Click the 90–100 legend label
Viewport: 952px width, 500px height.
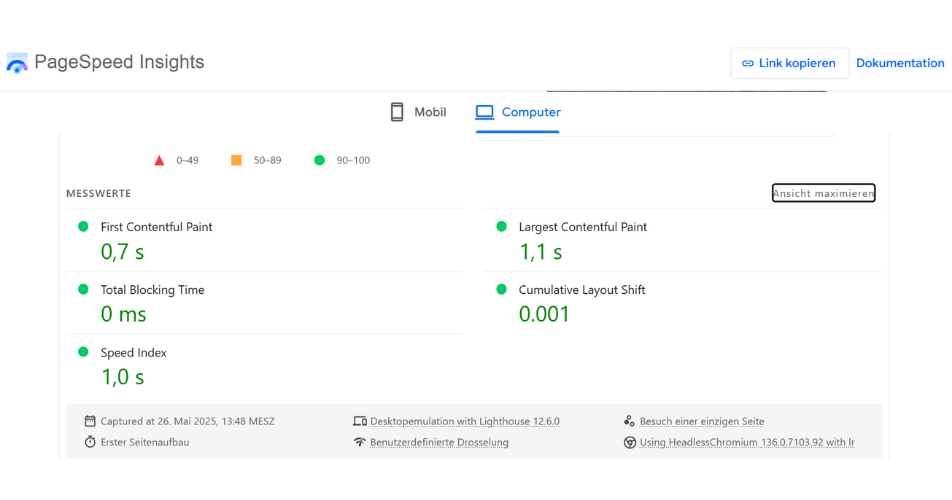pyautogui.click(x=353, y=160)
